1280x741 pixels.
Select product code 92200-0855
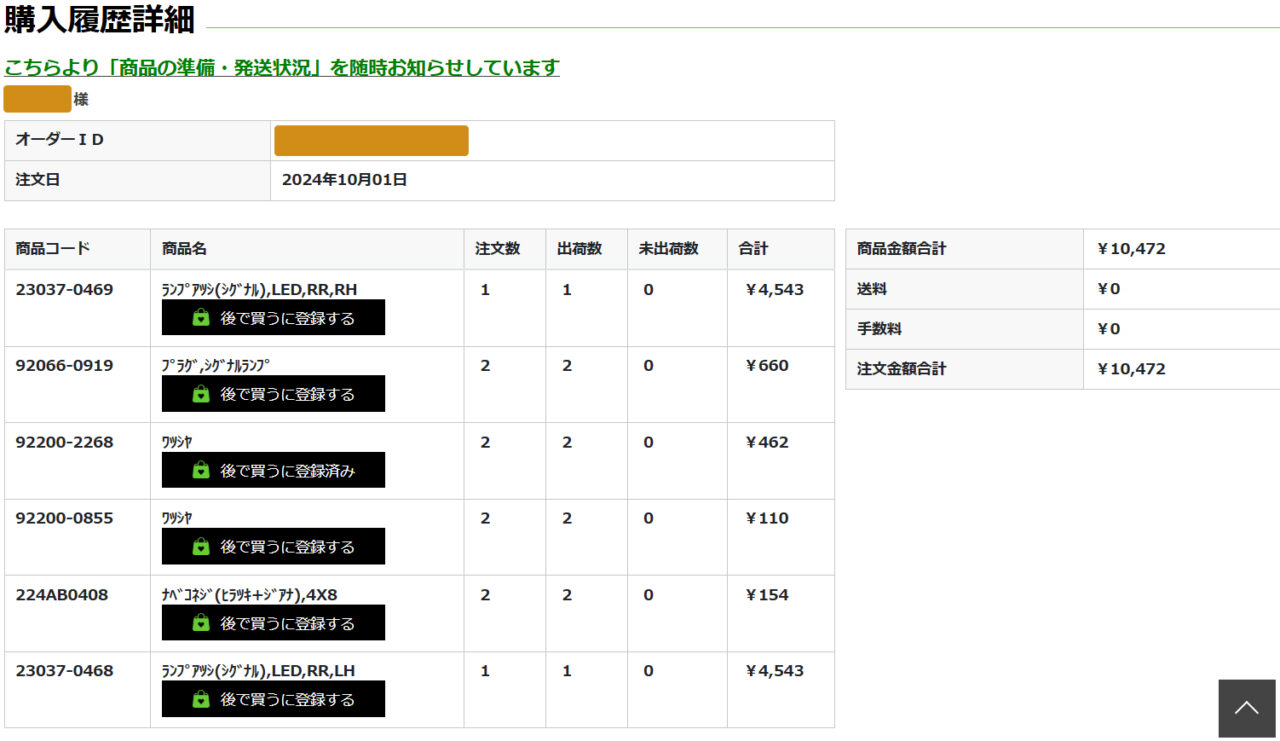point(64,518)
